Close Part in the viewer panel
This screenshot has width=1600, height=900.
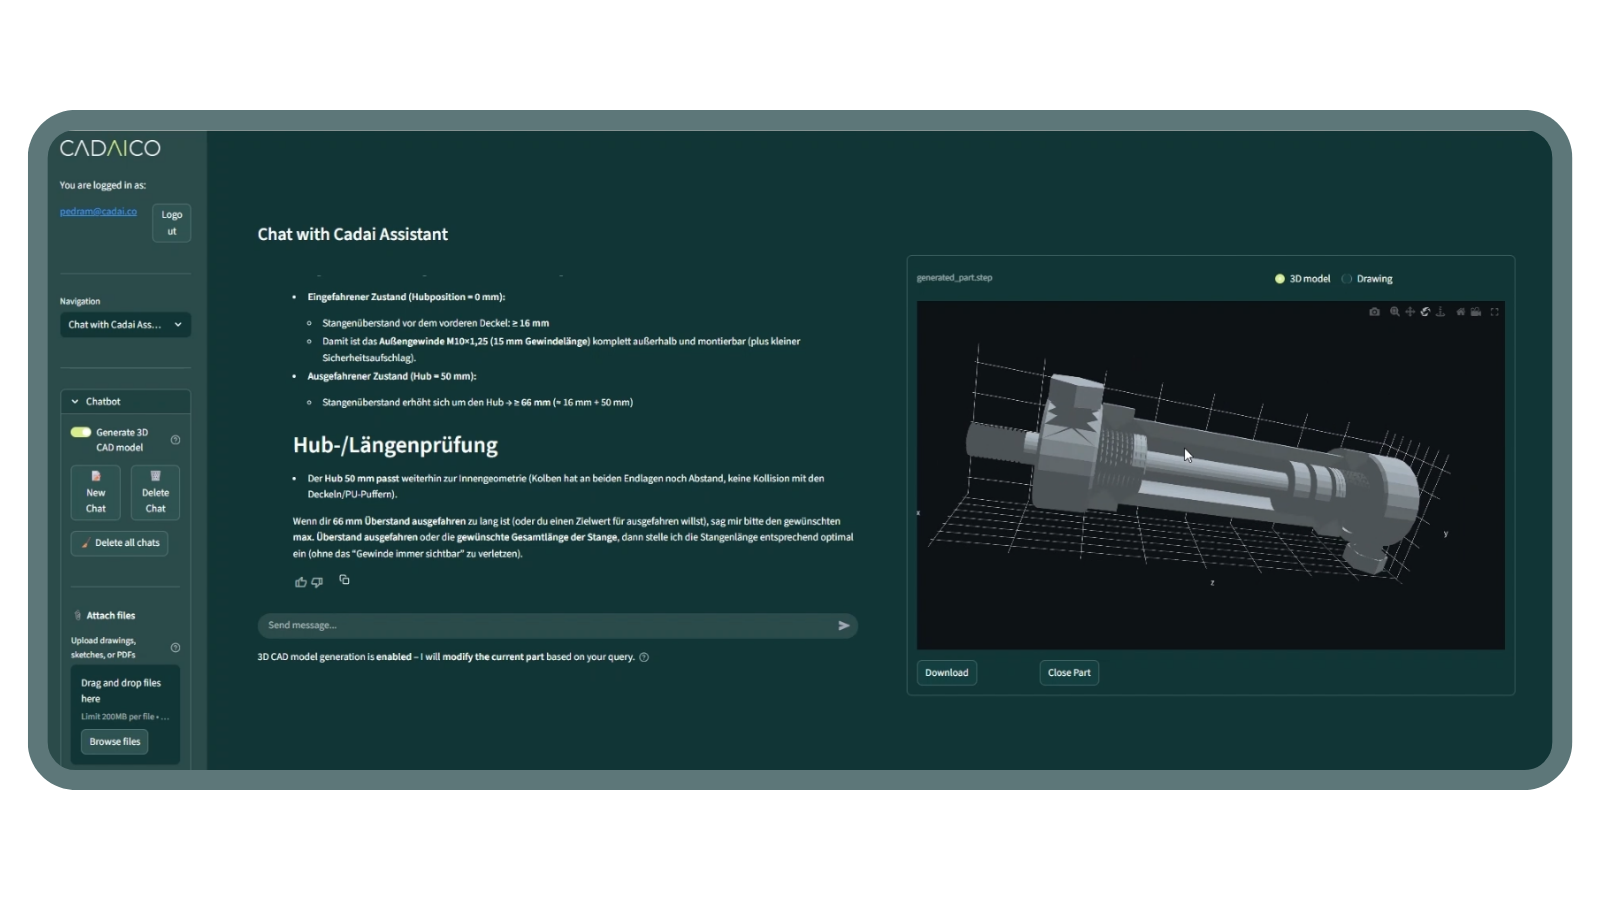1068,672
